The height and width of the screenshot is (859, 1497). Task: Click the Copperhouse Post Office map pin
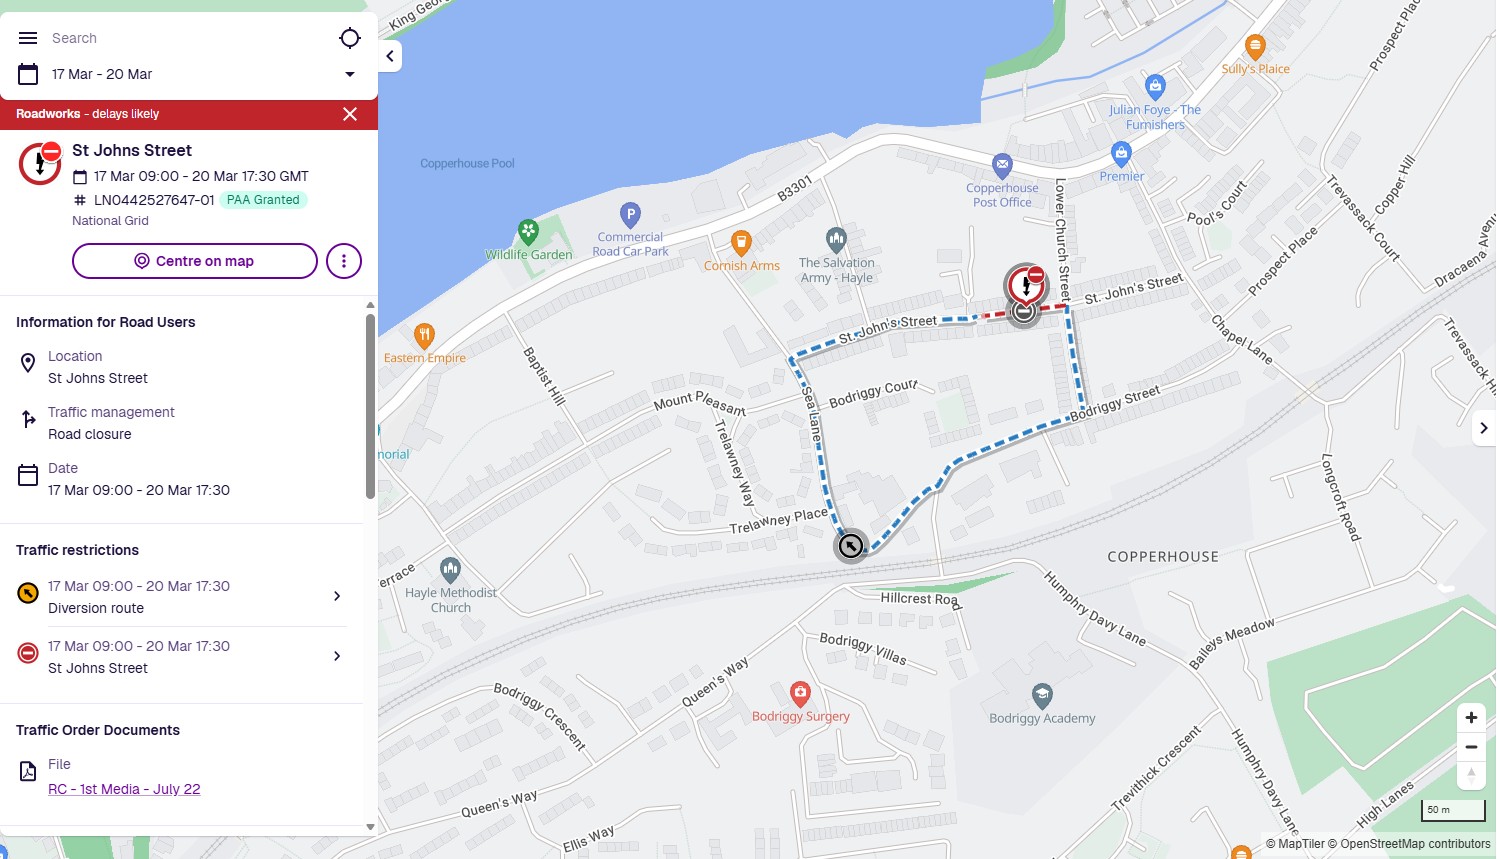[1002, 166]
